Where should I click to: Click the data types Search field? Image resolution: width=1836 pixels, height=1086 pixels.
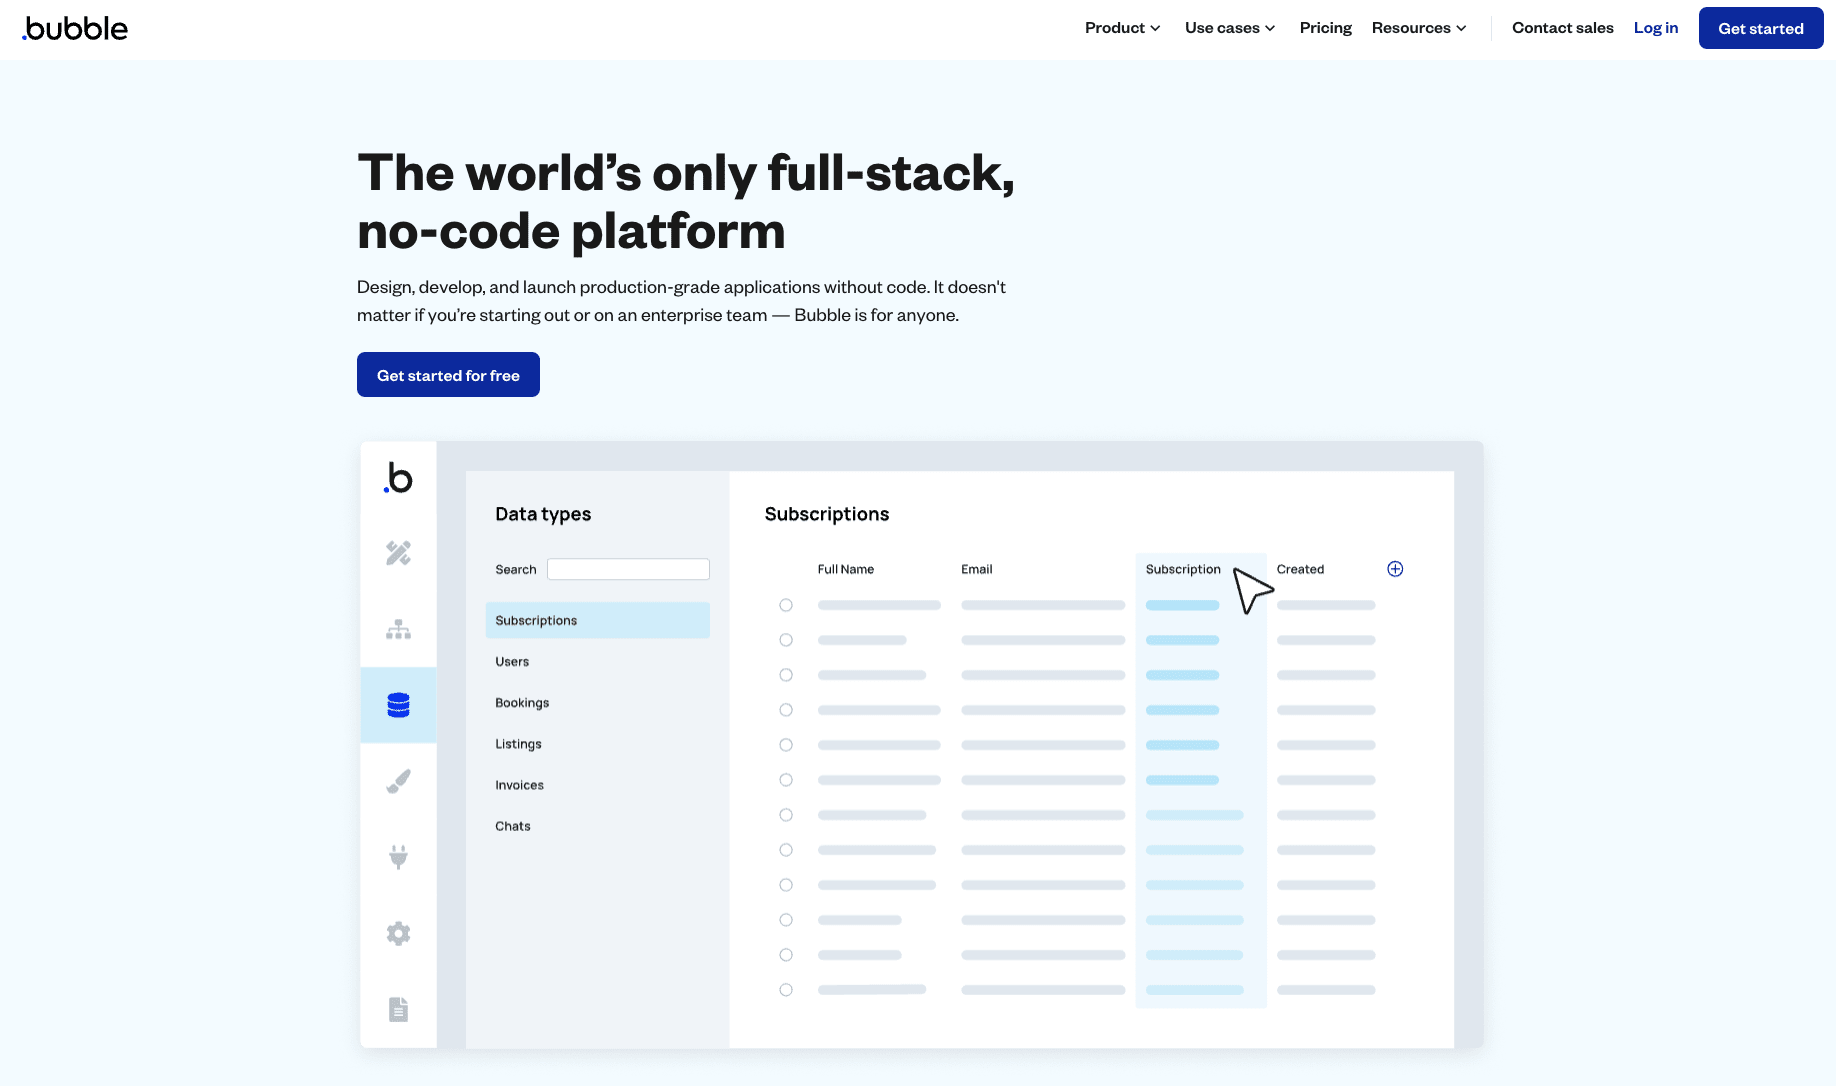click(628, 569)
